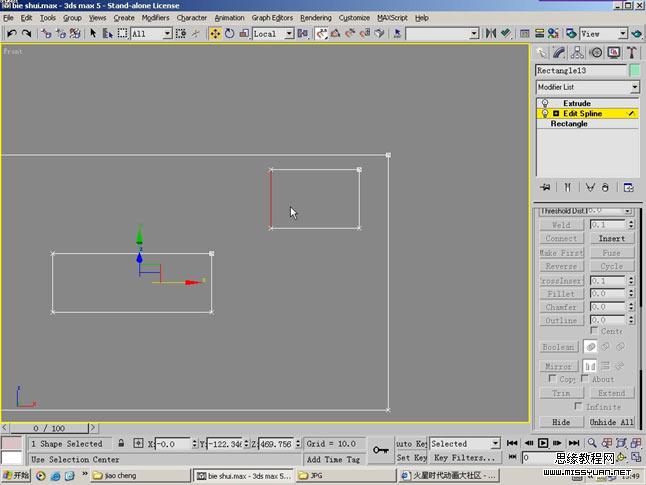Enable the Infinite checkbox
Image resolution: width=646 pixels, height=485 pixels.
coord(578,406)
